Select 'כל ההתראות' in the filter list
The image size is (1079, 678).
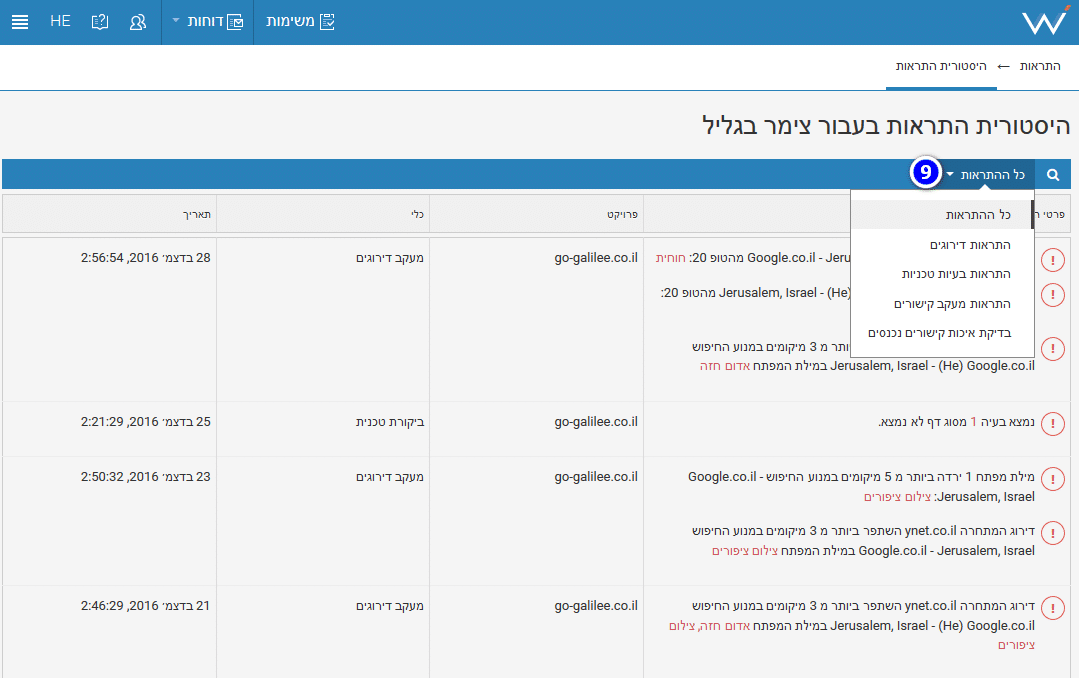pos(942,215)
